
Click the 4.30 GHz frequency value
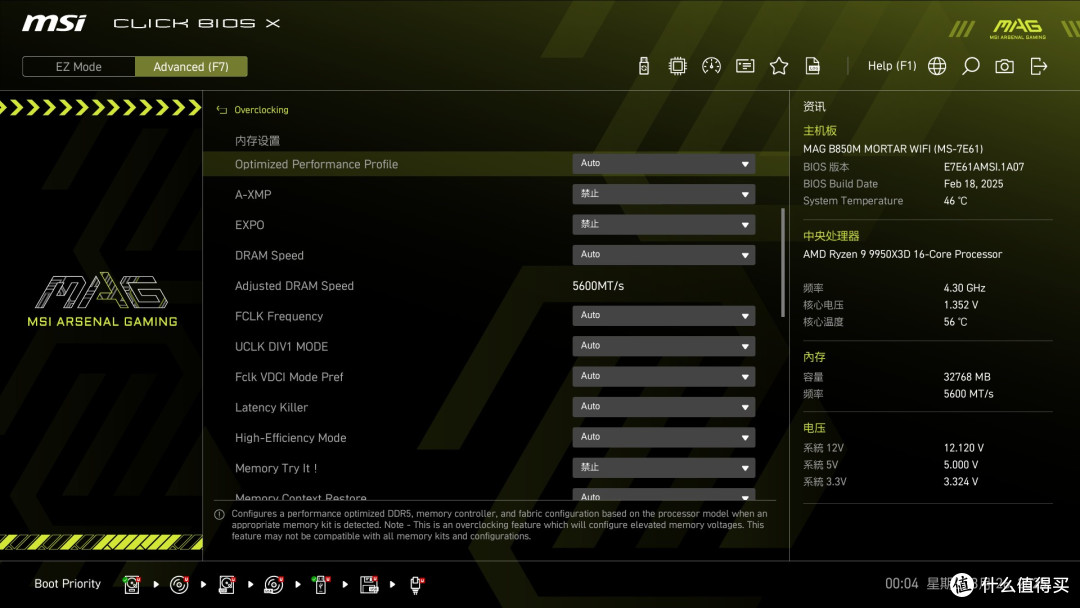tap(964, 288)
